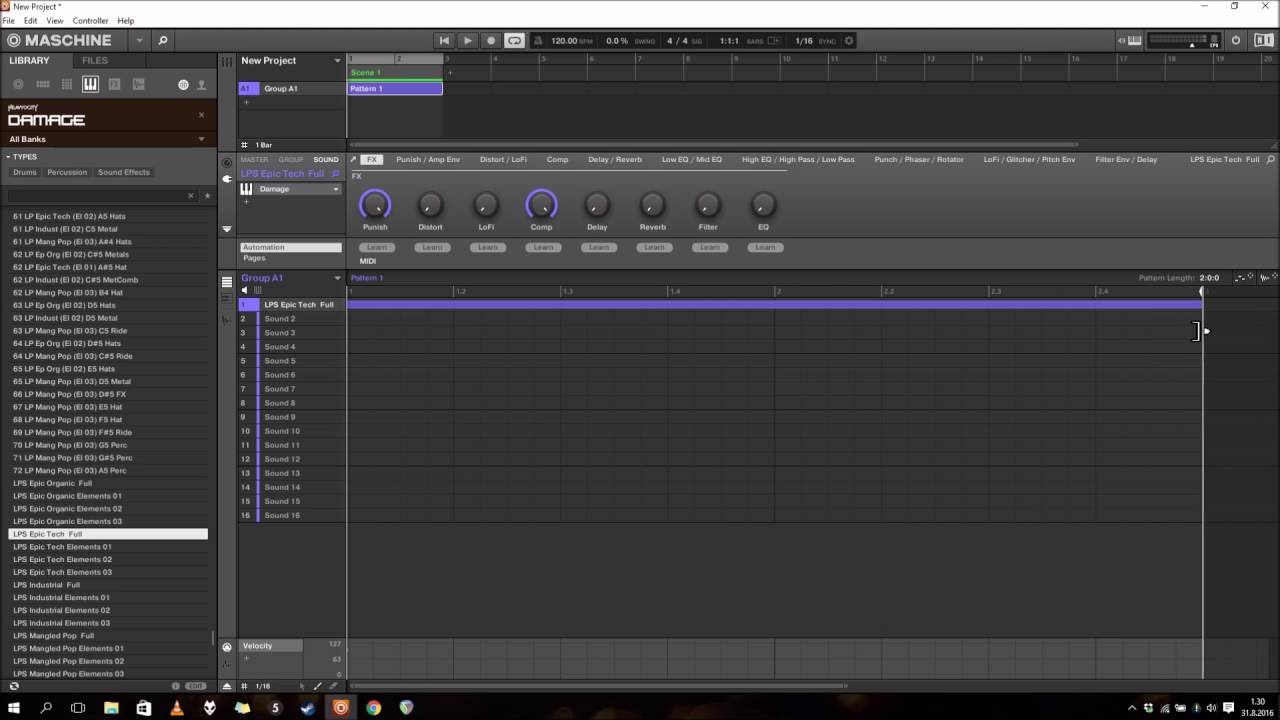Select preset LPS Epic Organic Full
Viewport: 1280px width, 720px height.
coord(108,483)
